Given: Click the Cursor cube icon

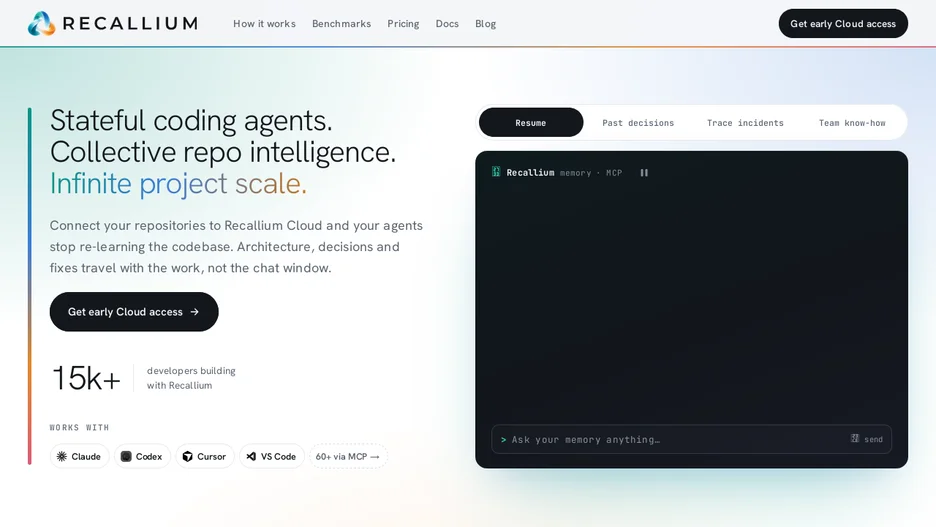Looking at the screenshot, I should [187, 456].
